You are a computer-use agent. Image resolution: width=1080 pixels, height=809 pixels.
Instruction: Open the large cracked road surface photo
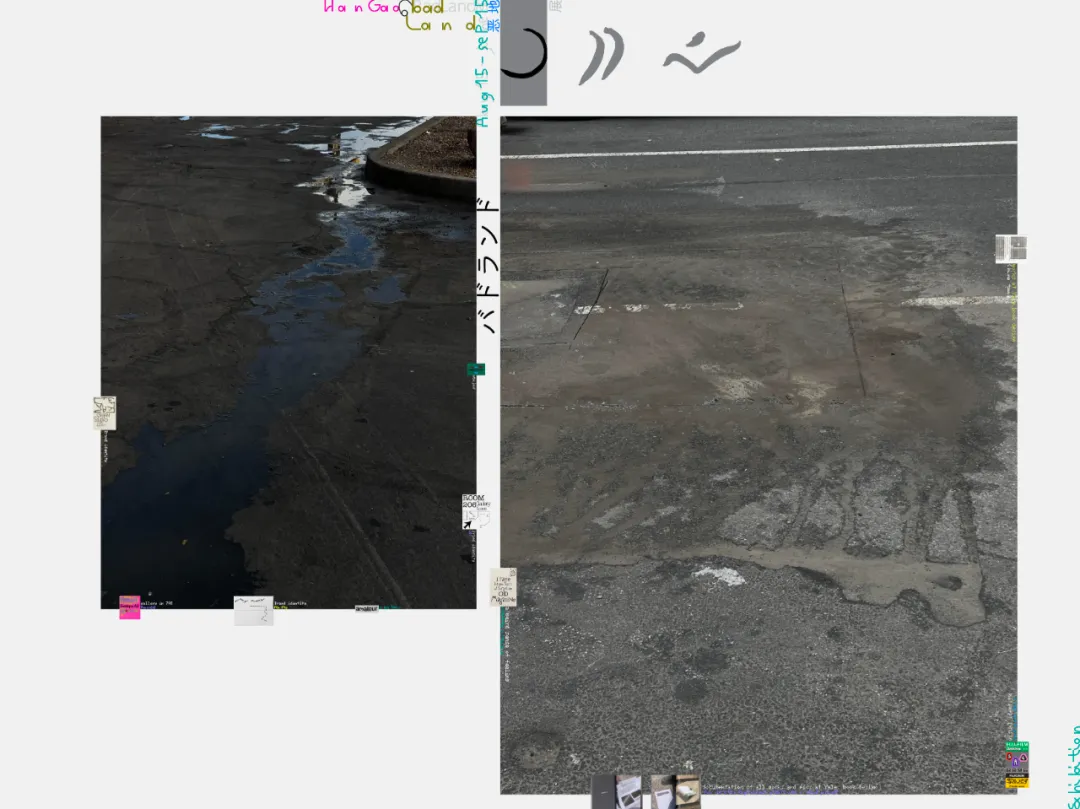758,455
